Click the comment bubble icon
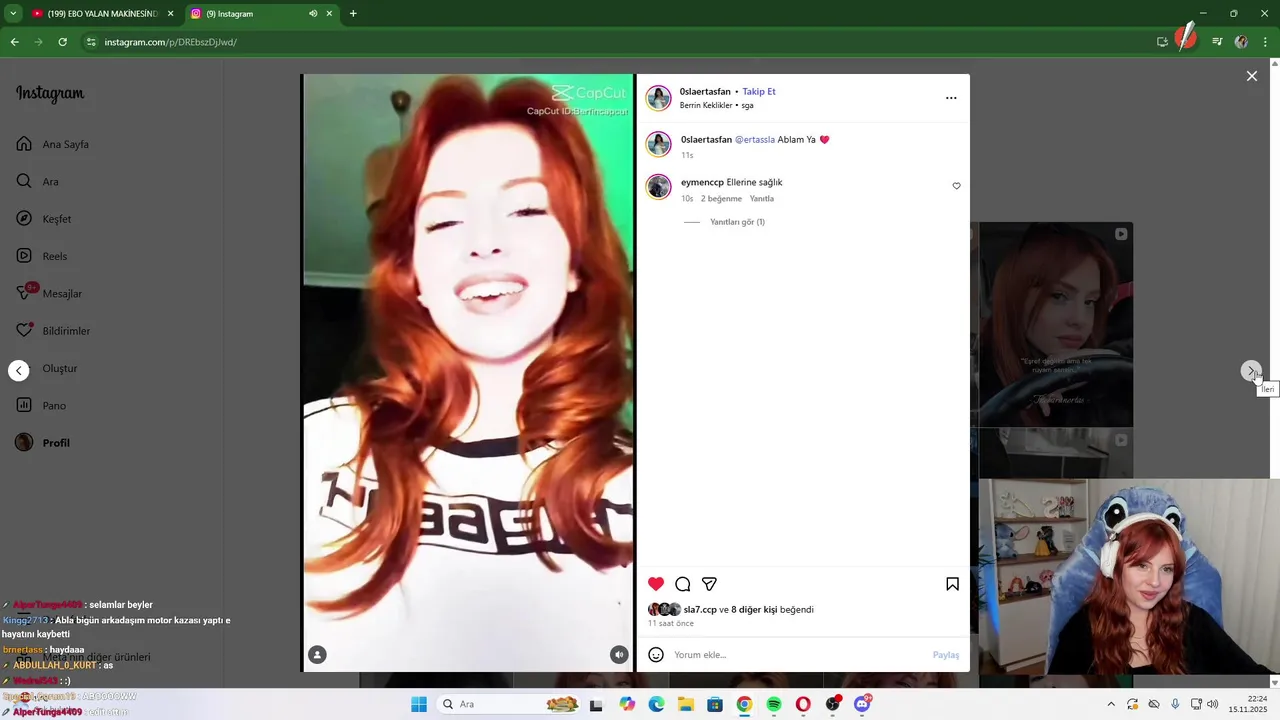 point(683,584)
